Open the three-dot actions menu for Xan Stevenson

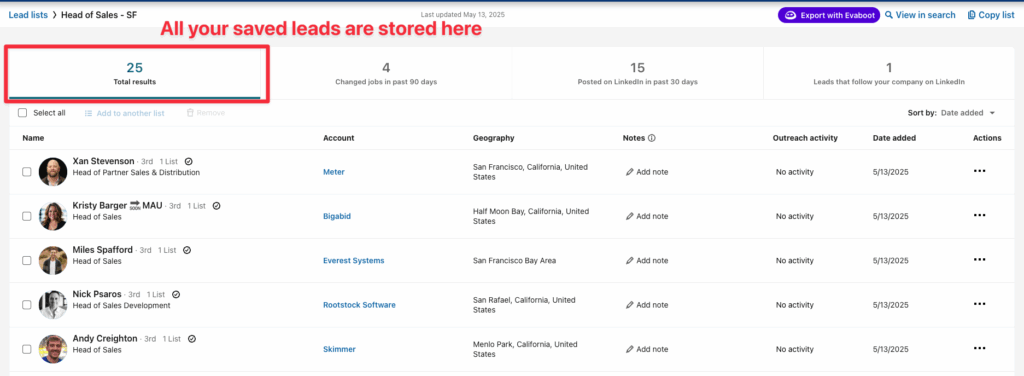click(979, 171)
